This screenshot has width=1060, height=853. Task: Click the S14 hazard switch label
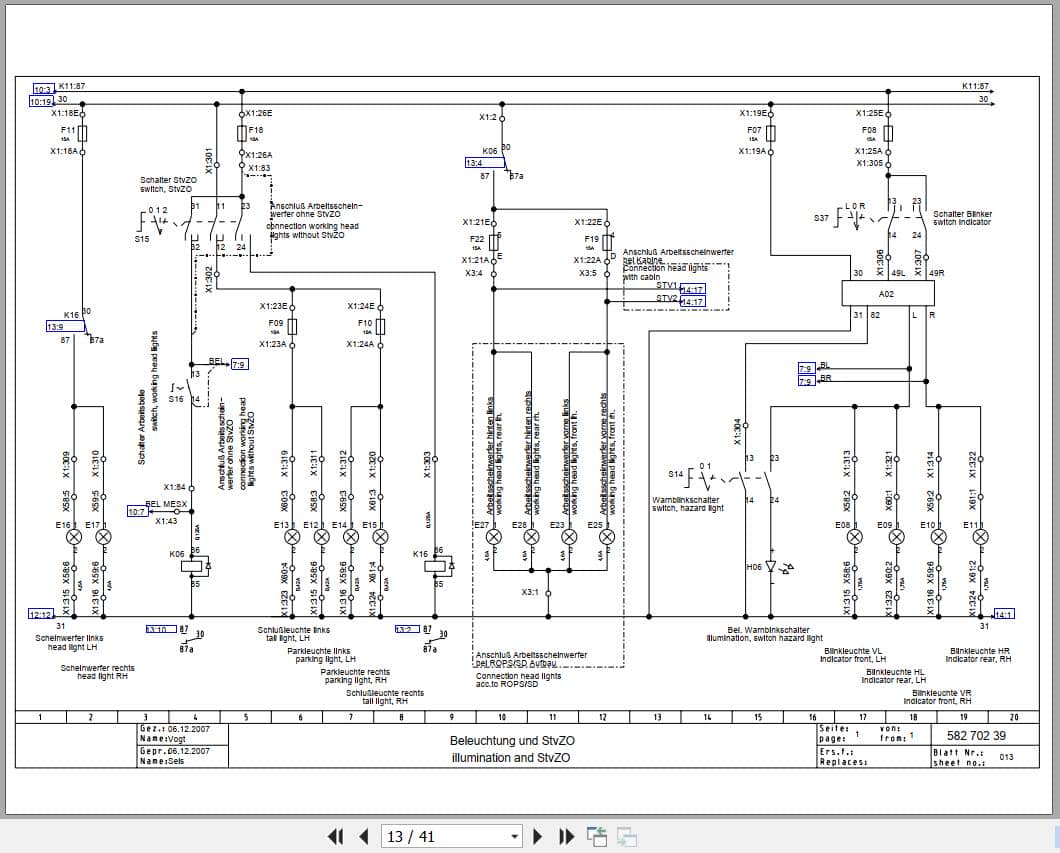pos(675,474)
